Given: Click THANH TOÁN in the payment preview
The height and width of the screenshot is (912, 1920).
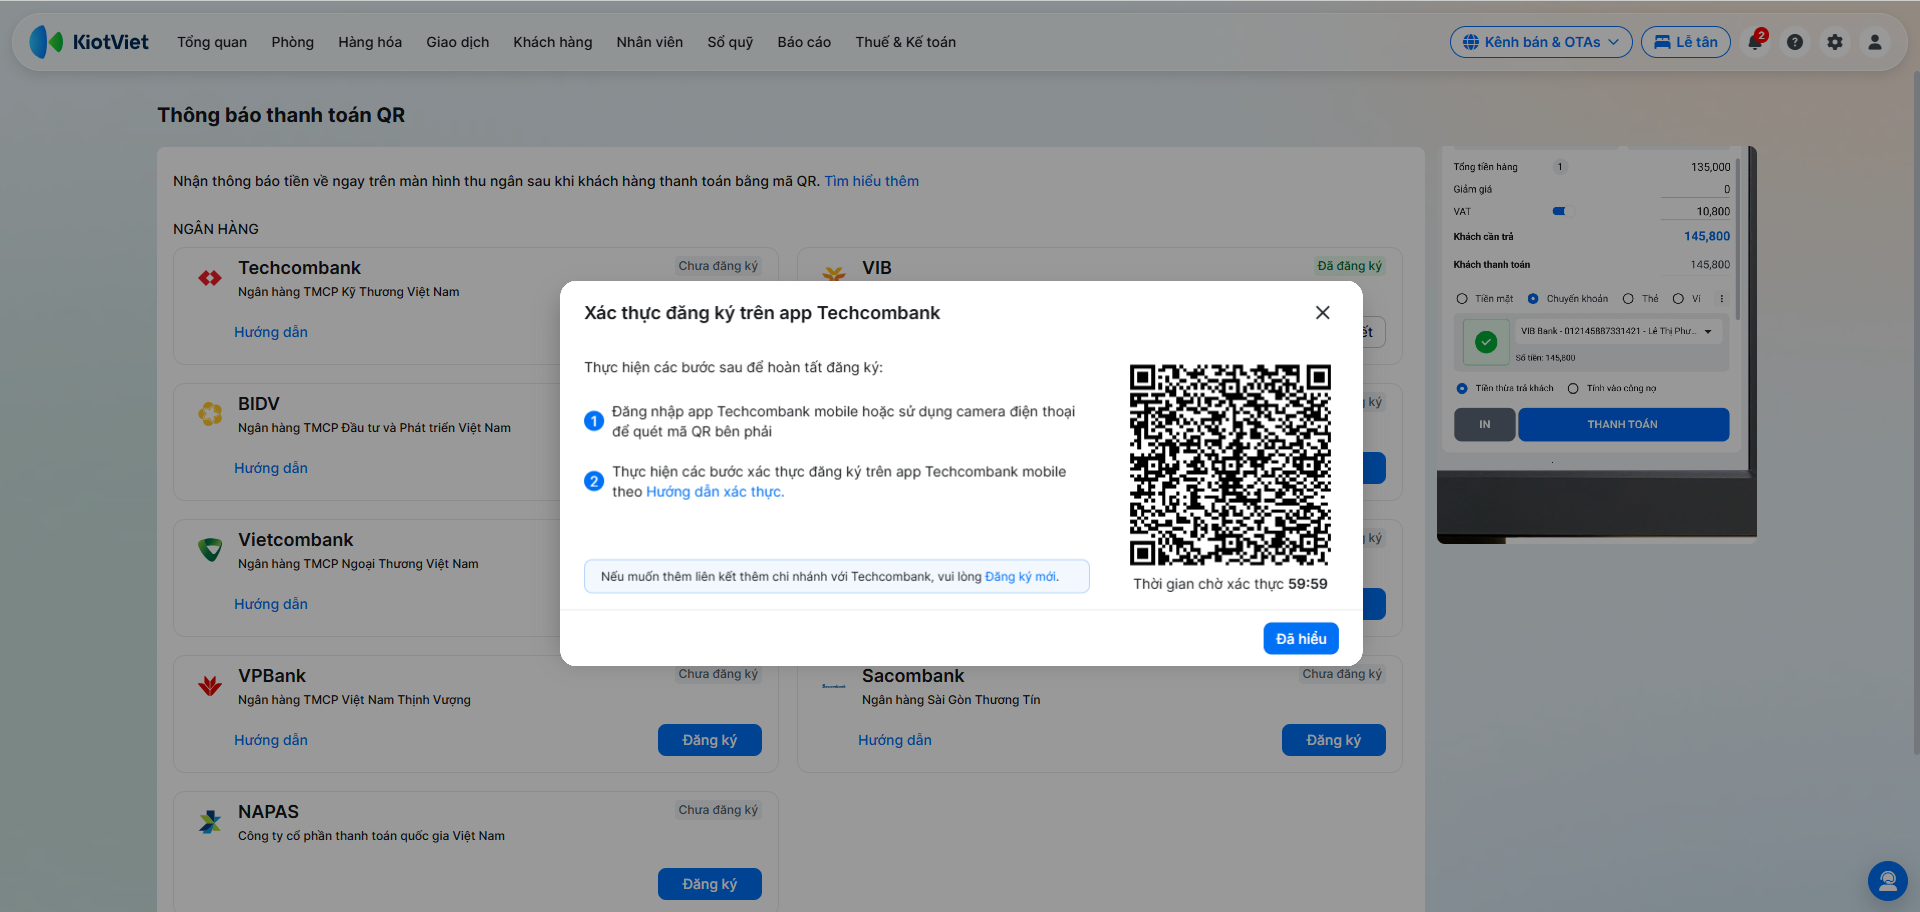Looking at the screenshot, I should pos(1623,424).
